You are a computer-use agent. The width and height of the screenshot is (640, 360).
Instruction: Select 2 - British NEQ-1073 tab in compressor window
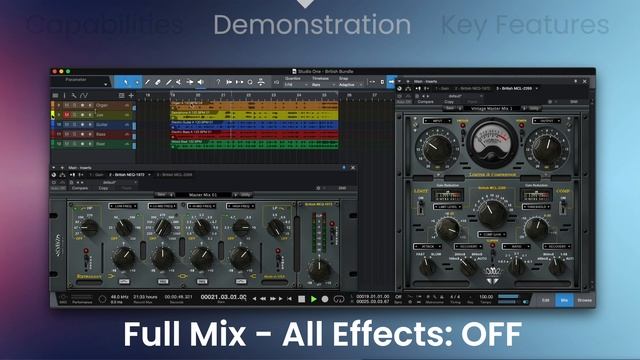click(x=473, y=88)
